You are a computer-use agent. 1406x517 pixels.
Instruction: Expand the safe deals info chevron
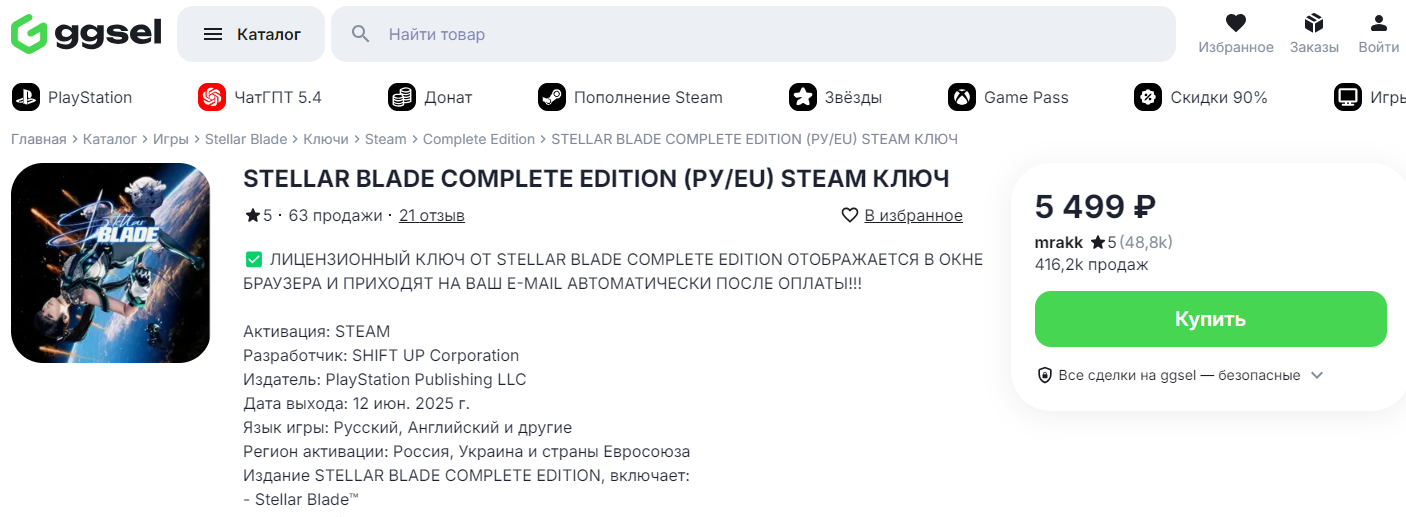point(1317,375)
